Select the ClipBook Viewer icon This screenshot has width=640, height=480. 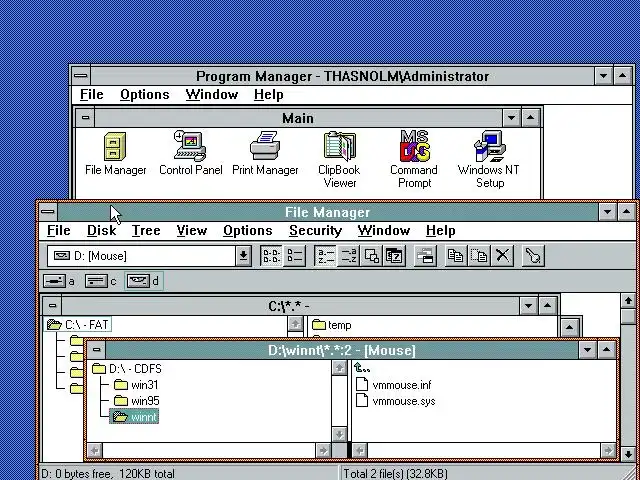[339, 160]
